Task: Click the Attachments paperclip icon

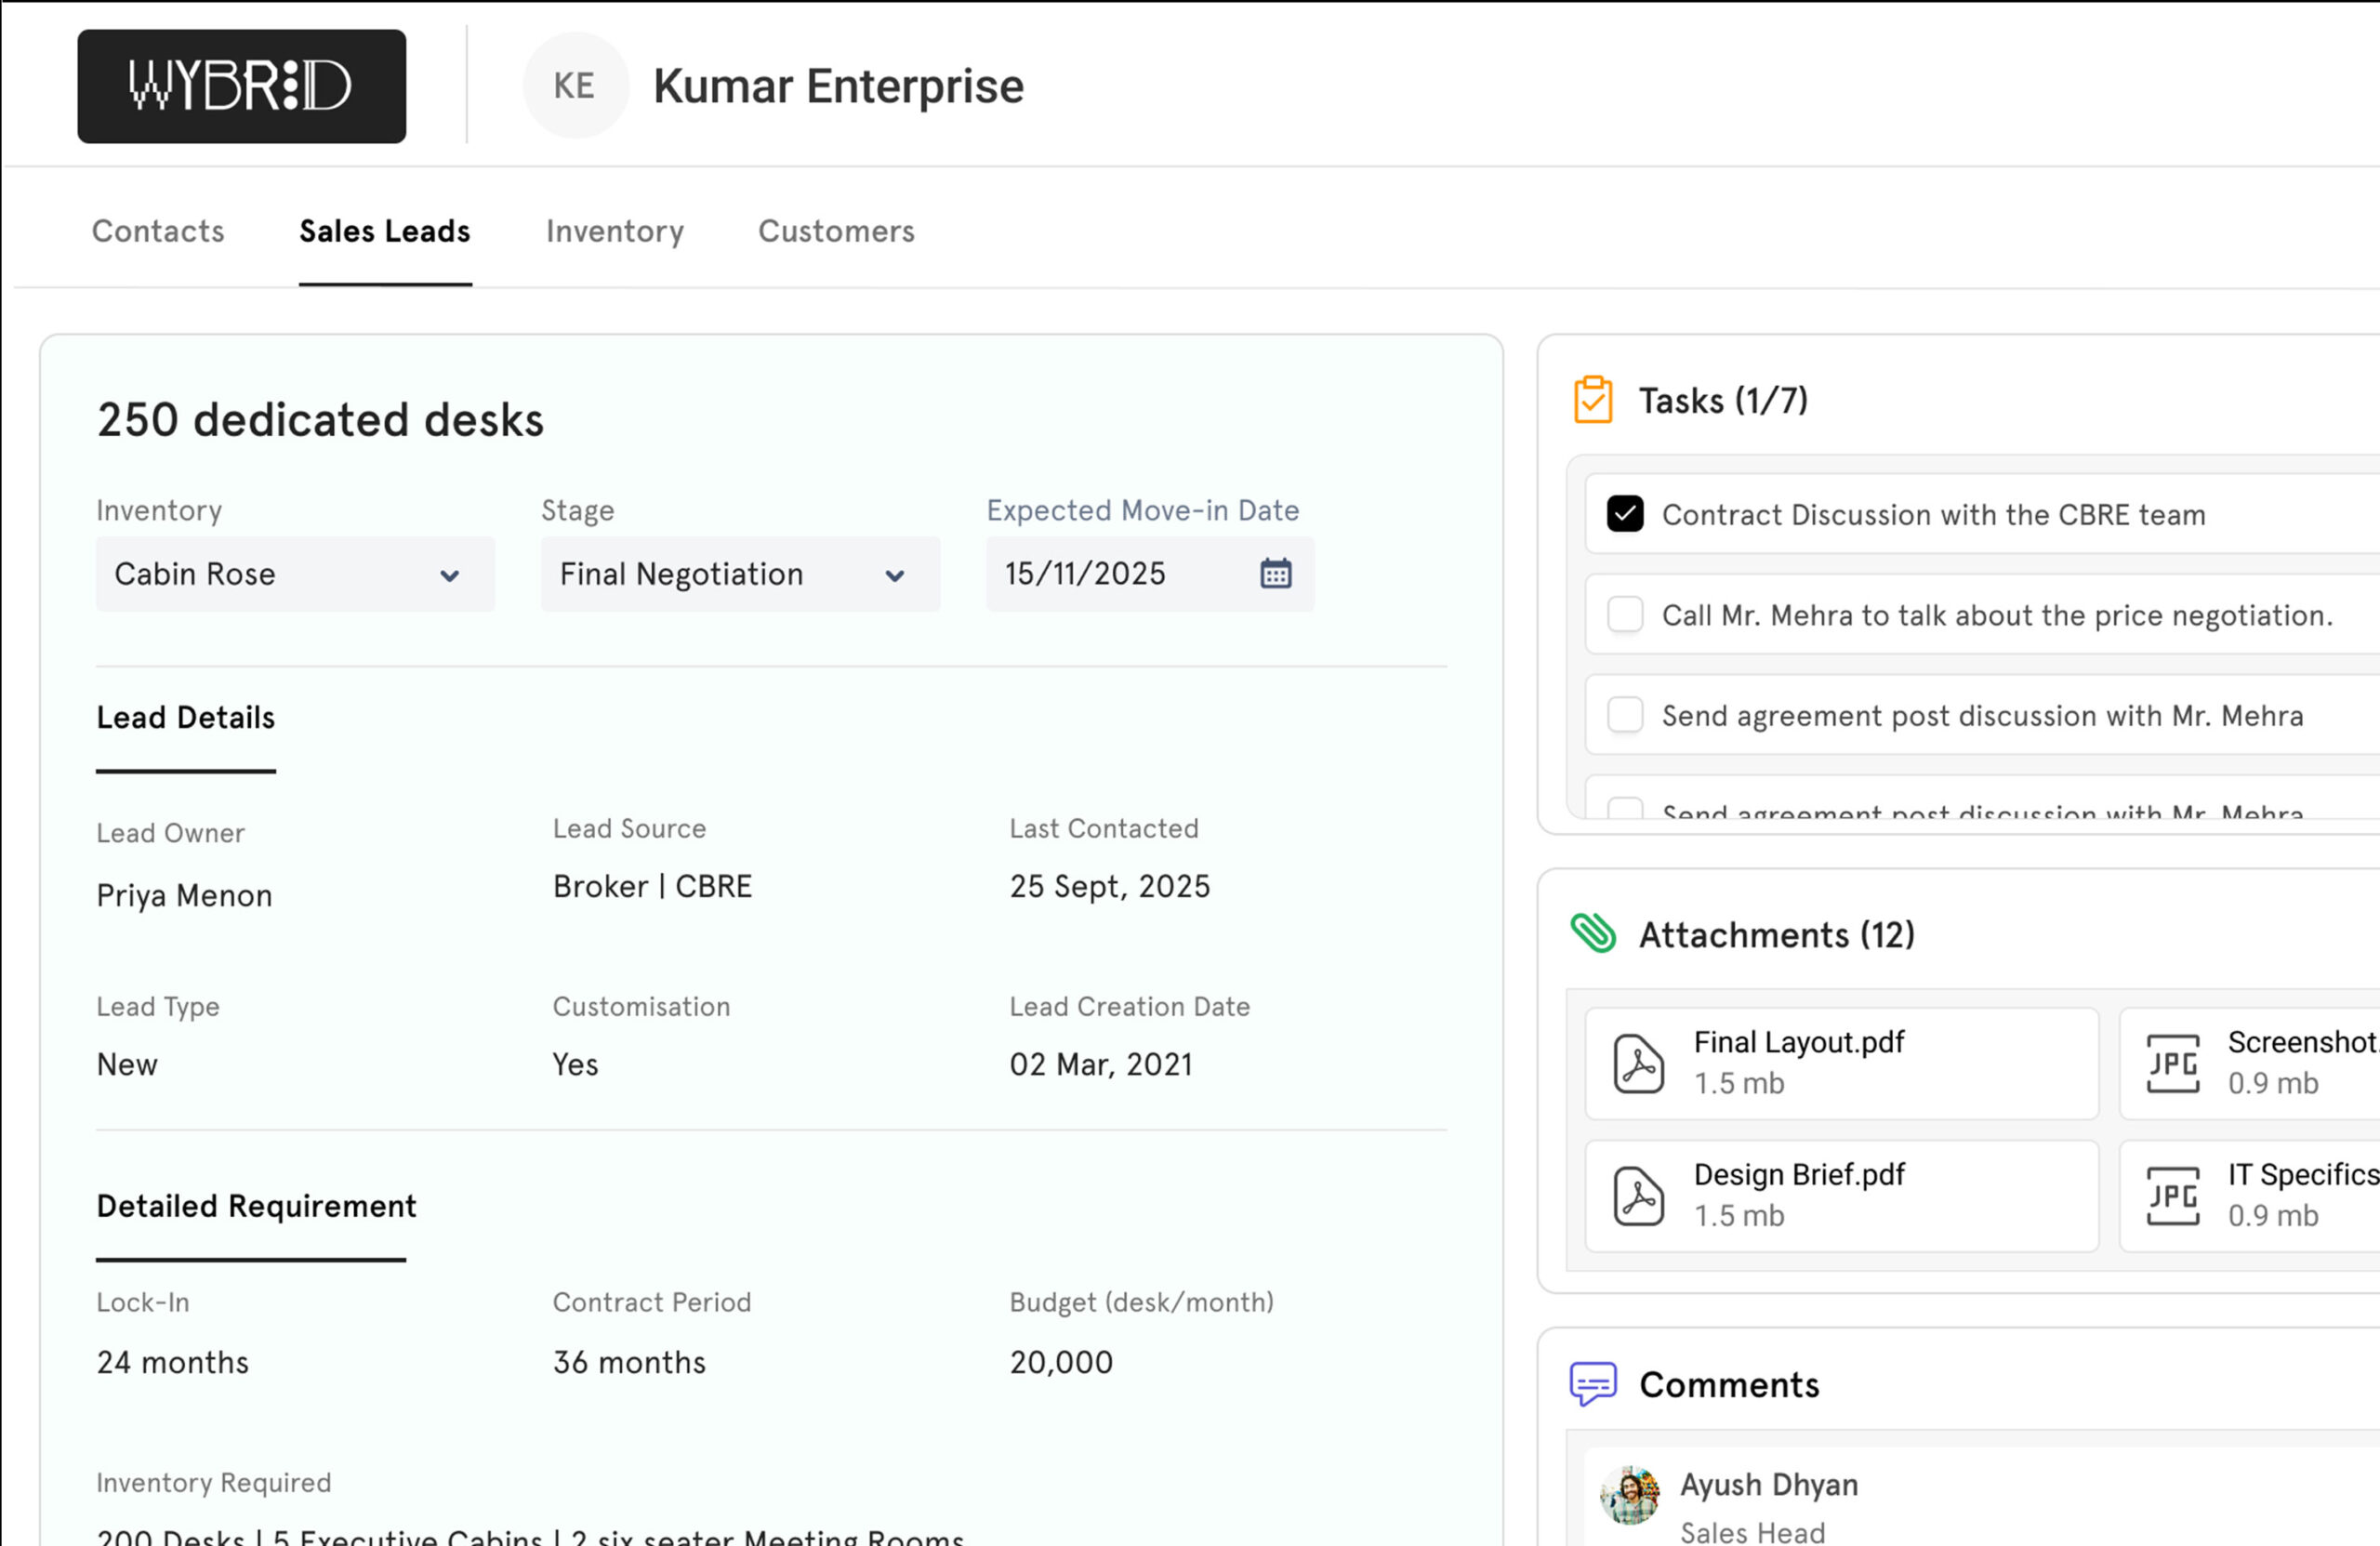Action: 1592,933
